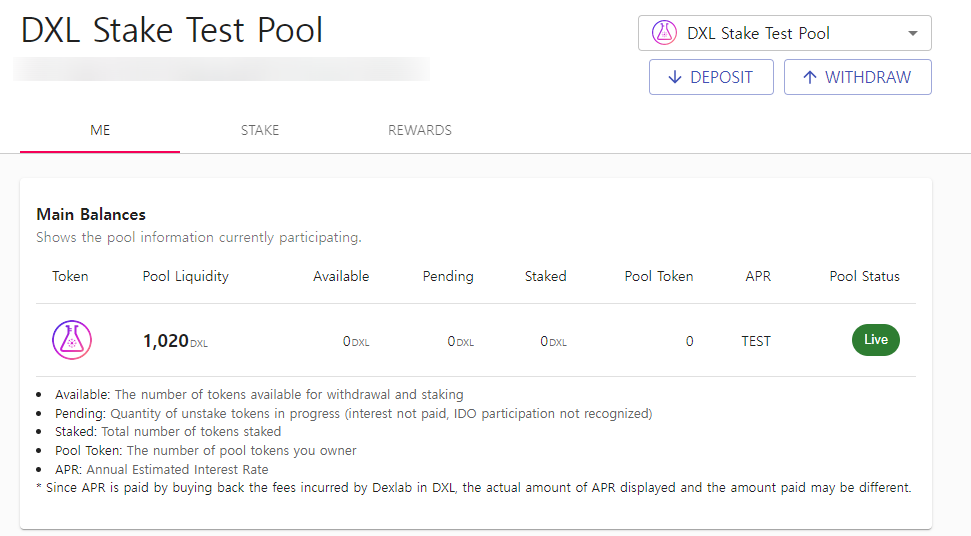Click the Pool Status column header

(864, 276)
